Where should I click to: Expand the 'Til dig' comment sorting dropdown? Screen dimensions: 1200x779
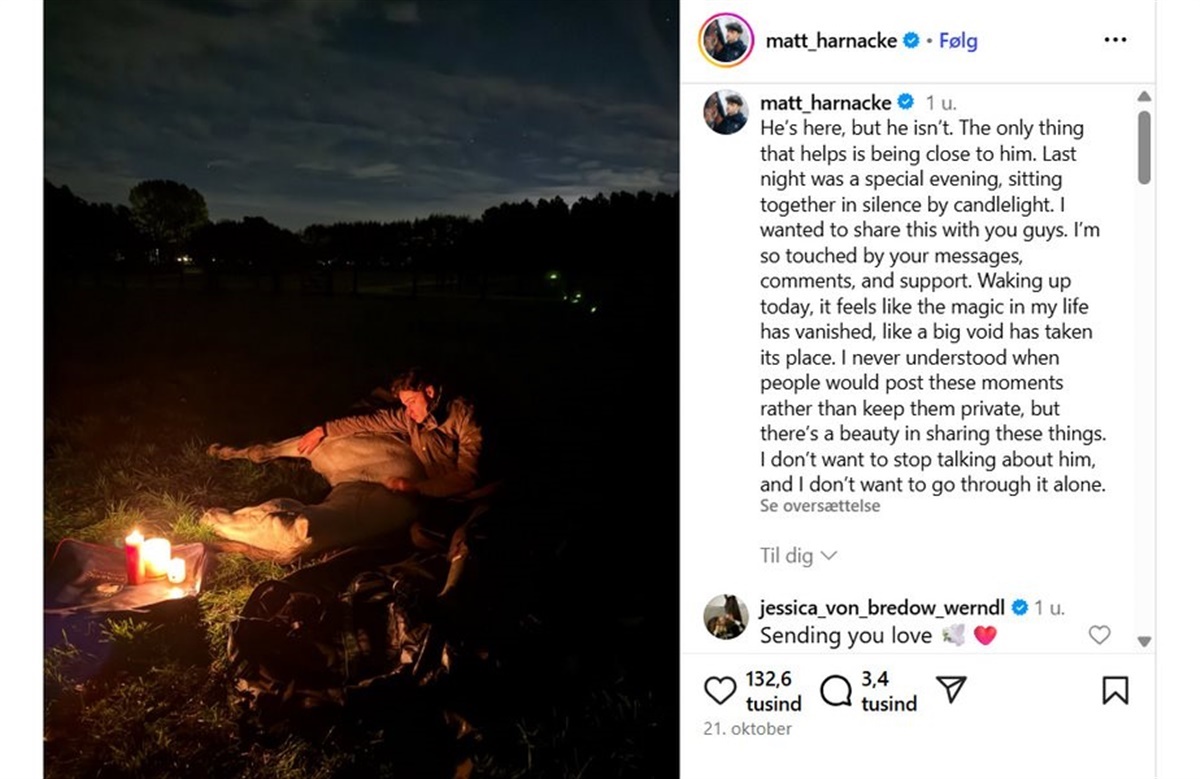pyautogui.click(x=798, y=556)
